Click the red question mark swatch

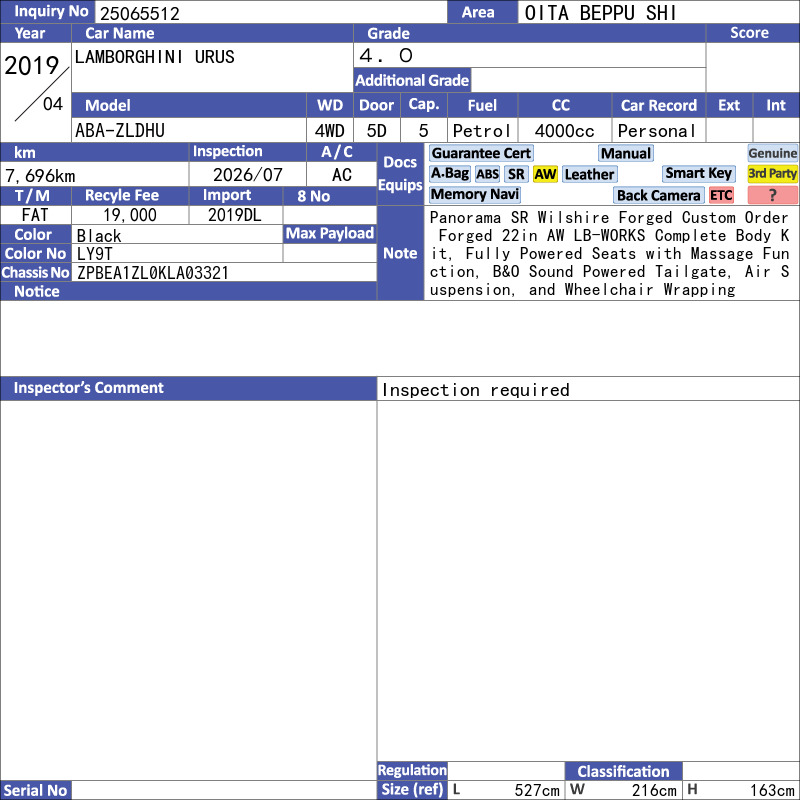772,195
